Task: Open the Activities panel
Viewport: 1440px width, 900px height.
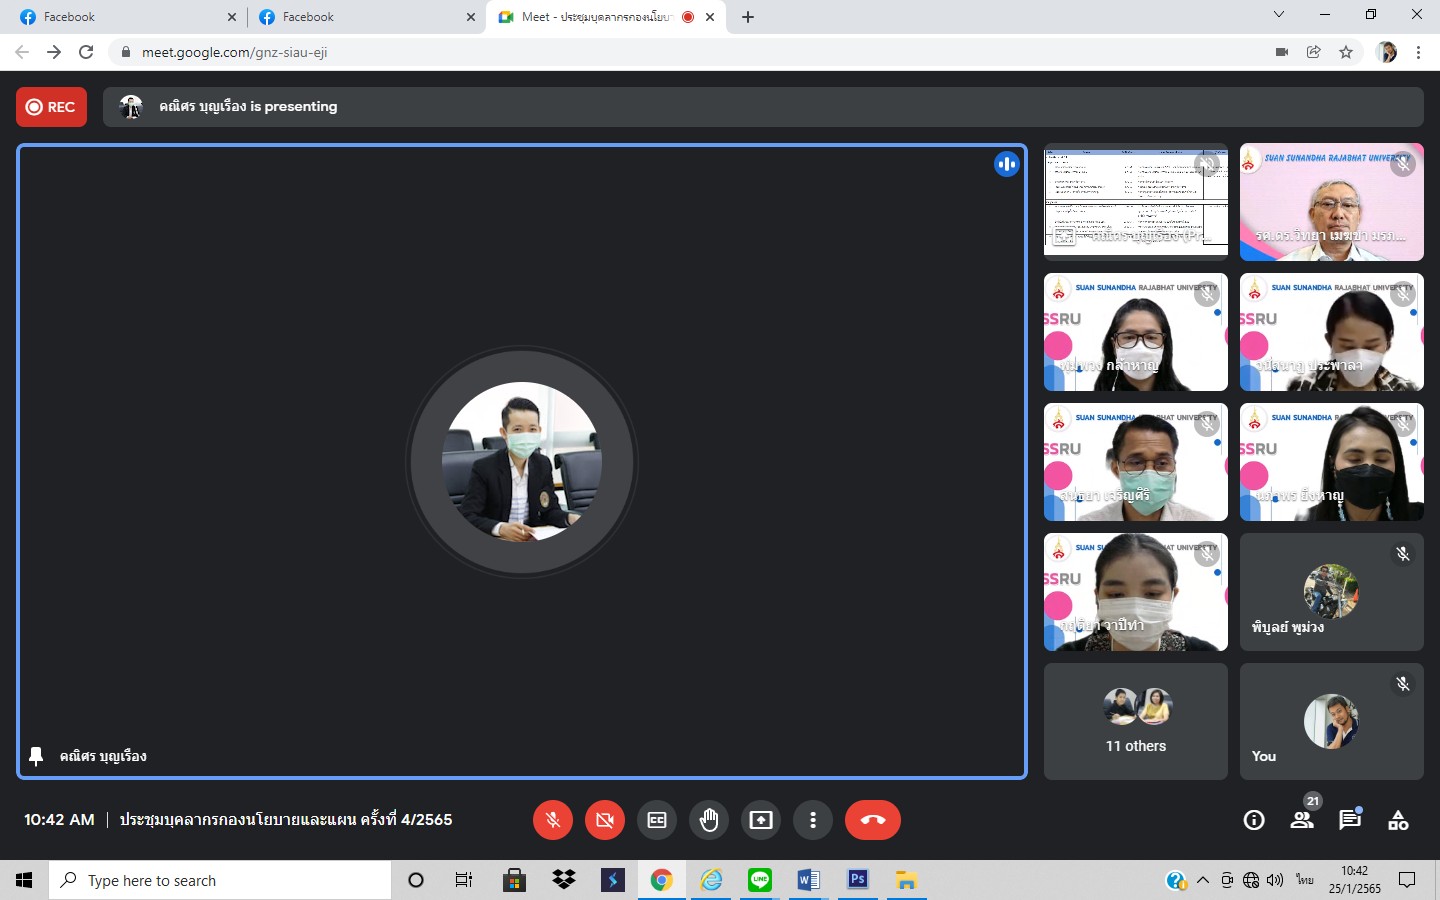Action: (x=1398, y=821)
